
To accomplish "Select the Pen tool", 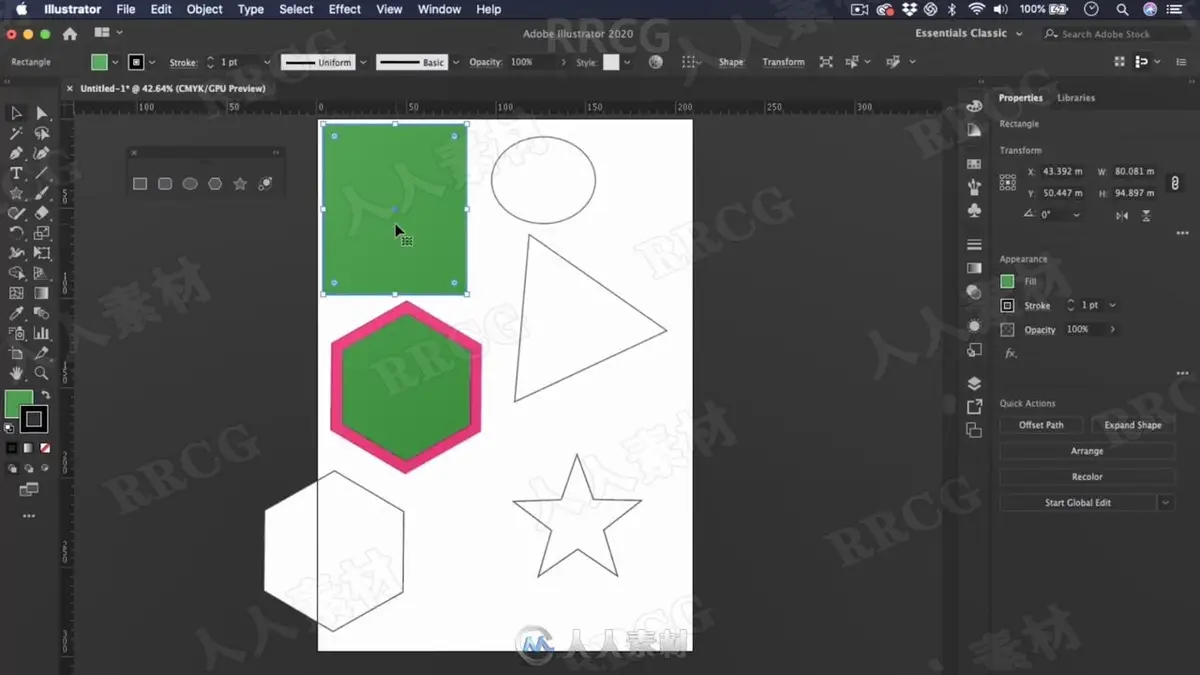I will coord(16,153).
